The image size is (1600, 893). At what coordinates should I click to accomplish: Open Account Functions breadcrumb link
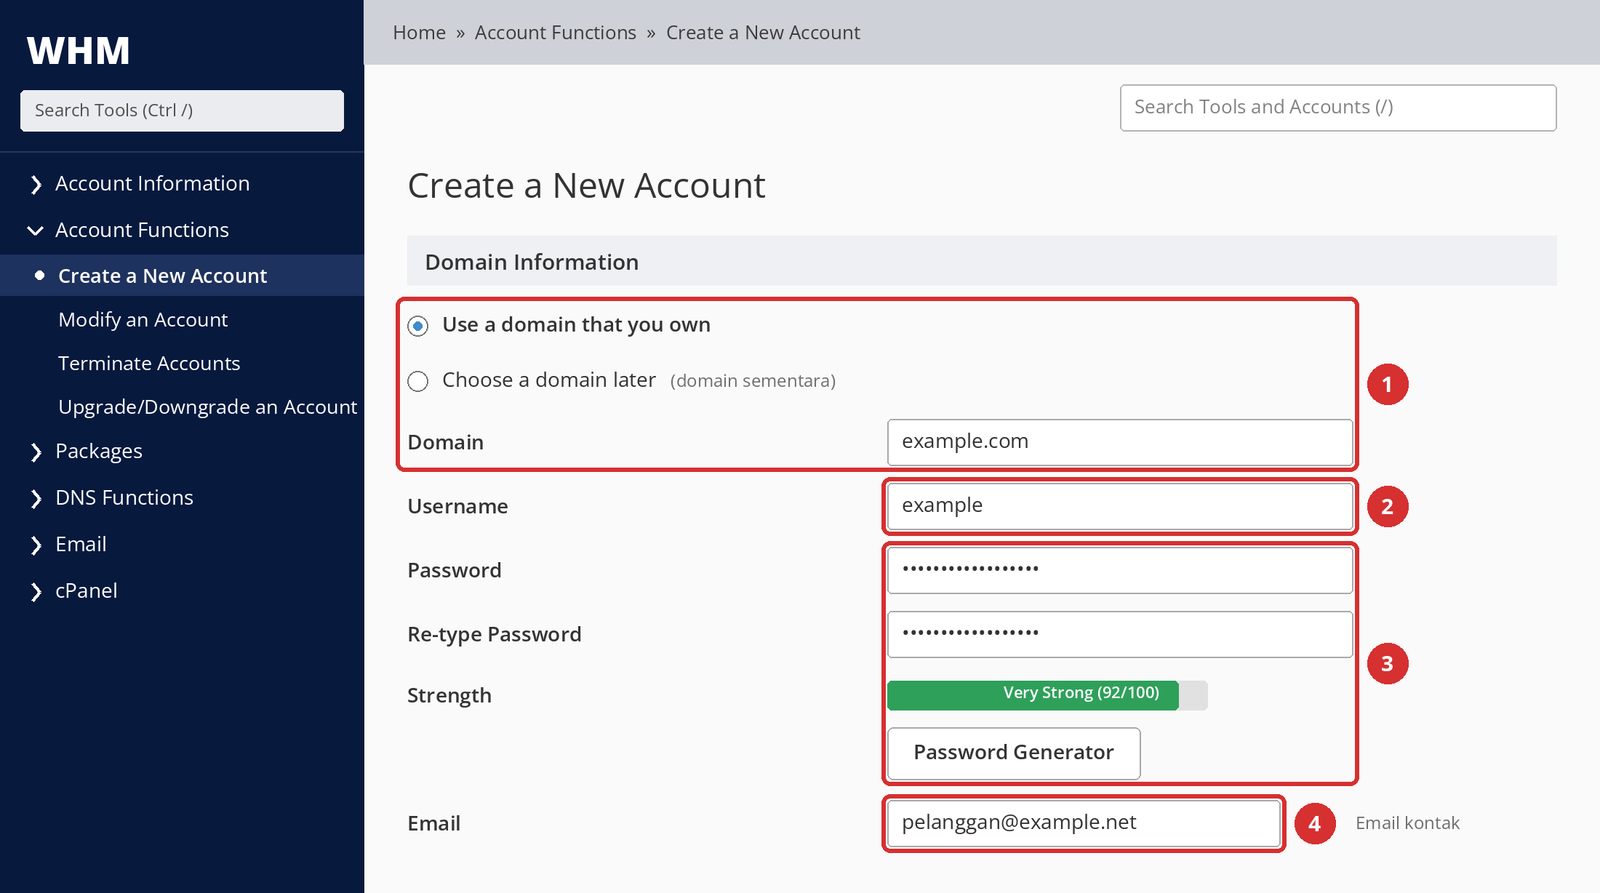pyautogui.click(x=555, y=33)
